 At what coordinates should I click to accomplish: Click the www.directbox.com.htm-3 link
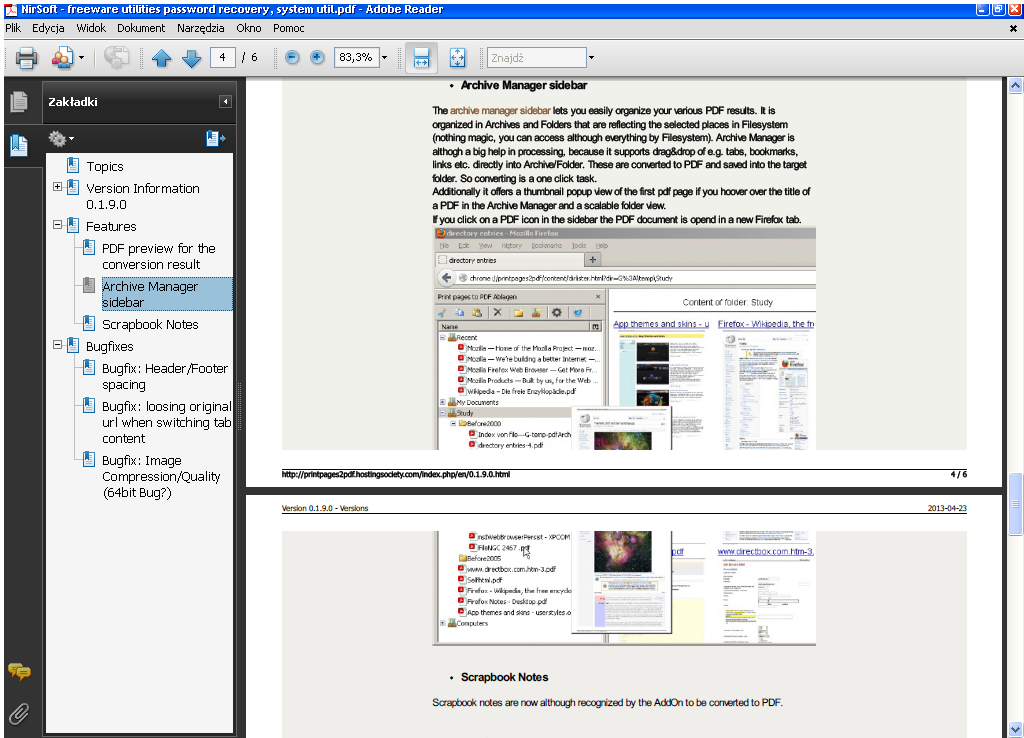point(766,552)
